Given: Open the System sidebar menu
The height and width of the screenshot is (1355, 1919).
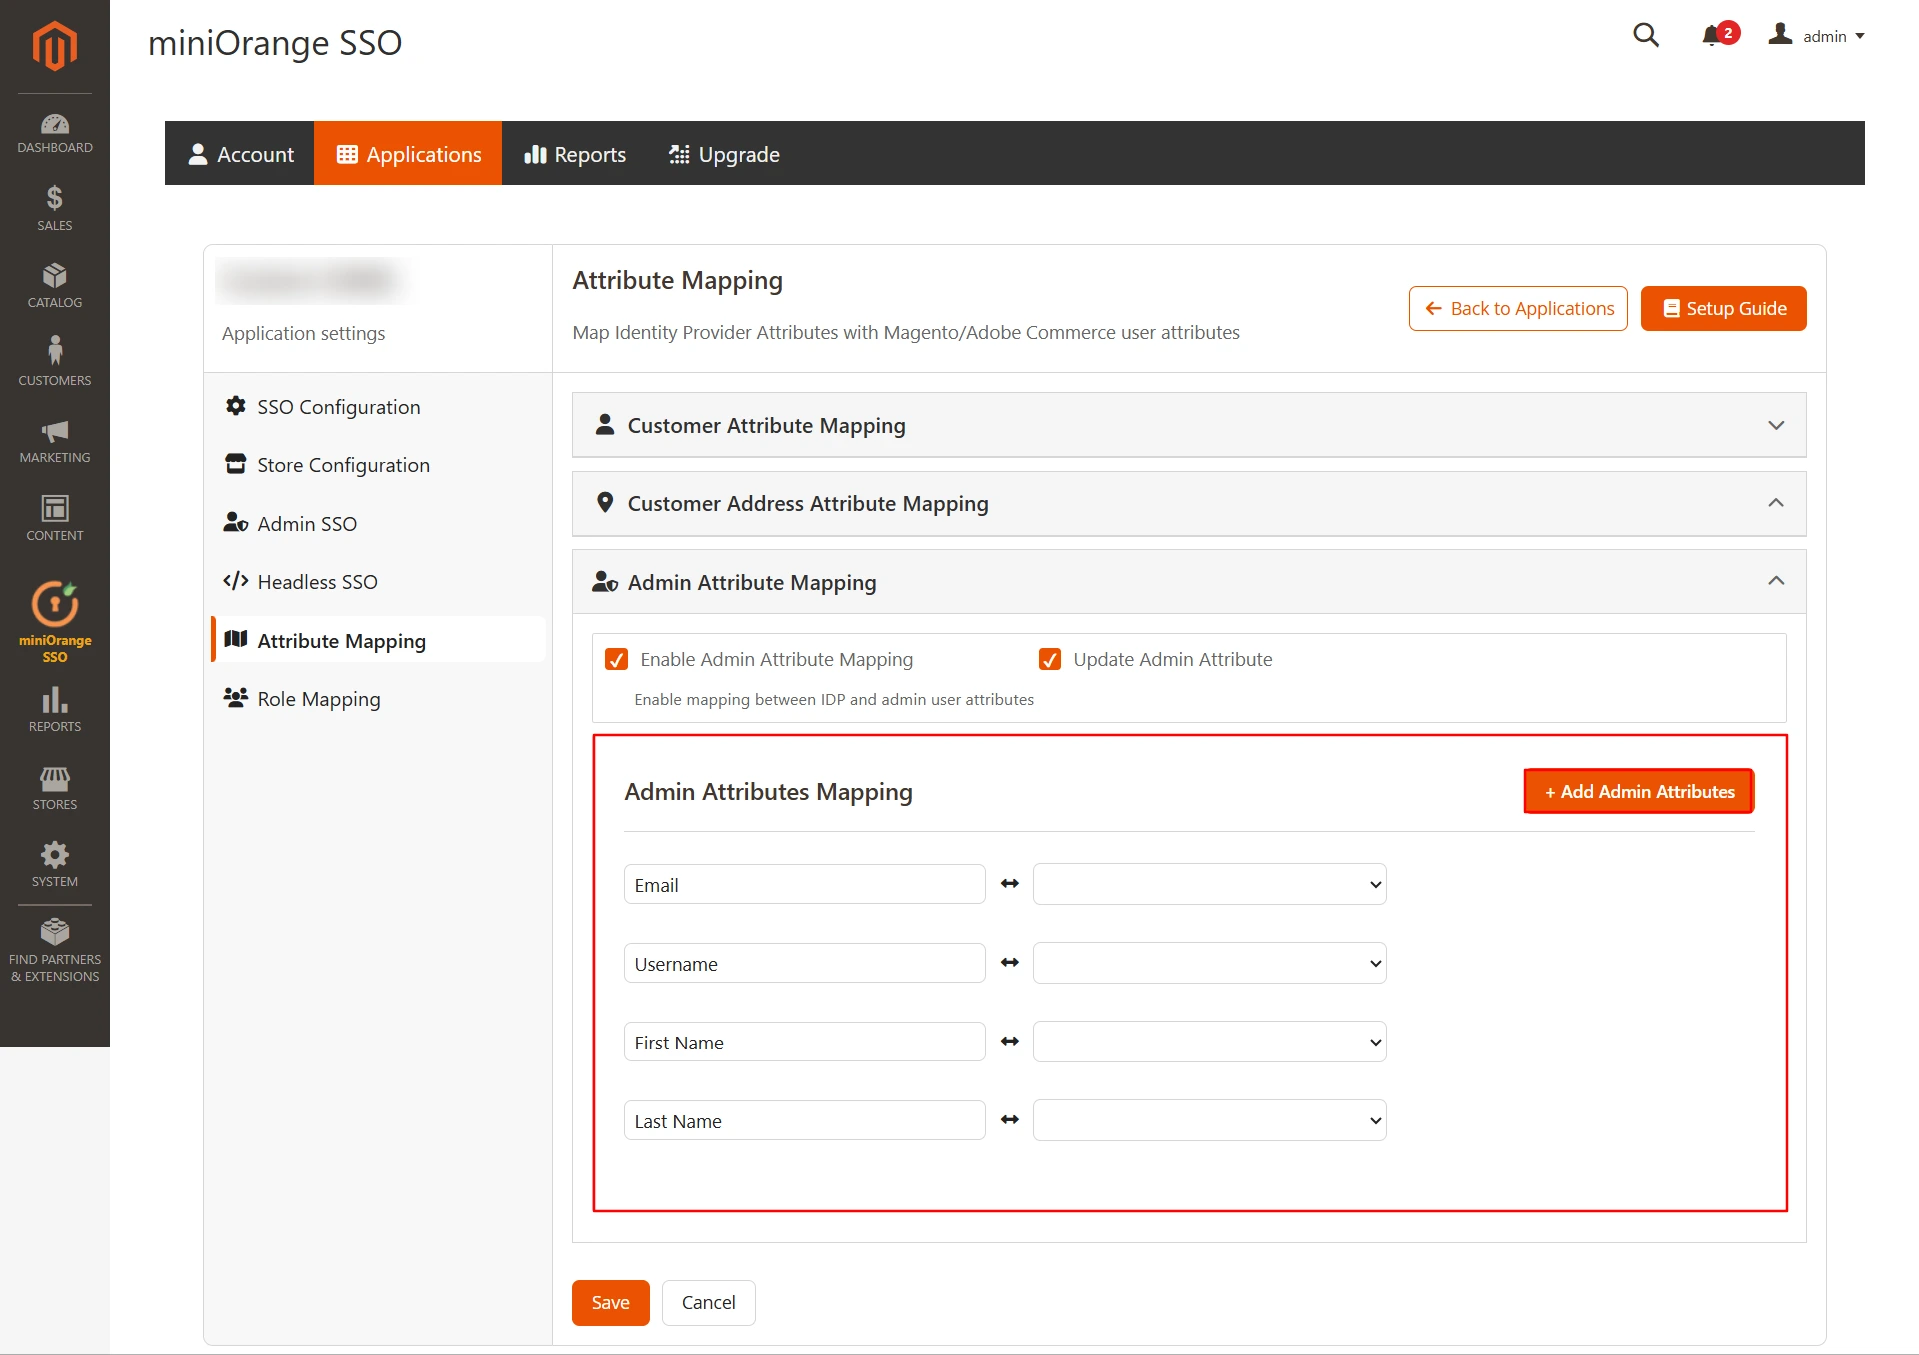Looking at the screenshot, I should point(55,864).
